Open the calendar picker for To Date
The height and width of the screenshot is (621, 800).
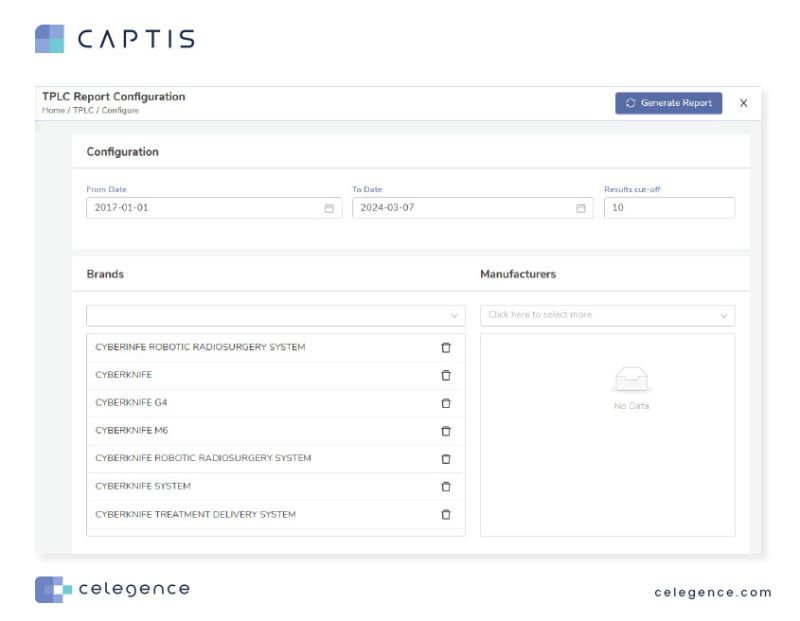[x=581, y=208]
